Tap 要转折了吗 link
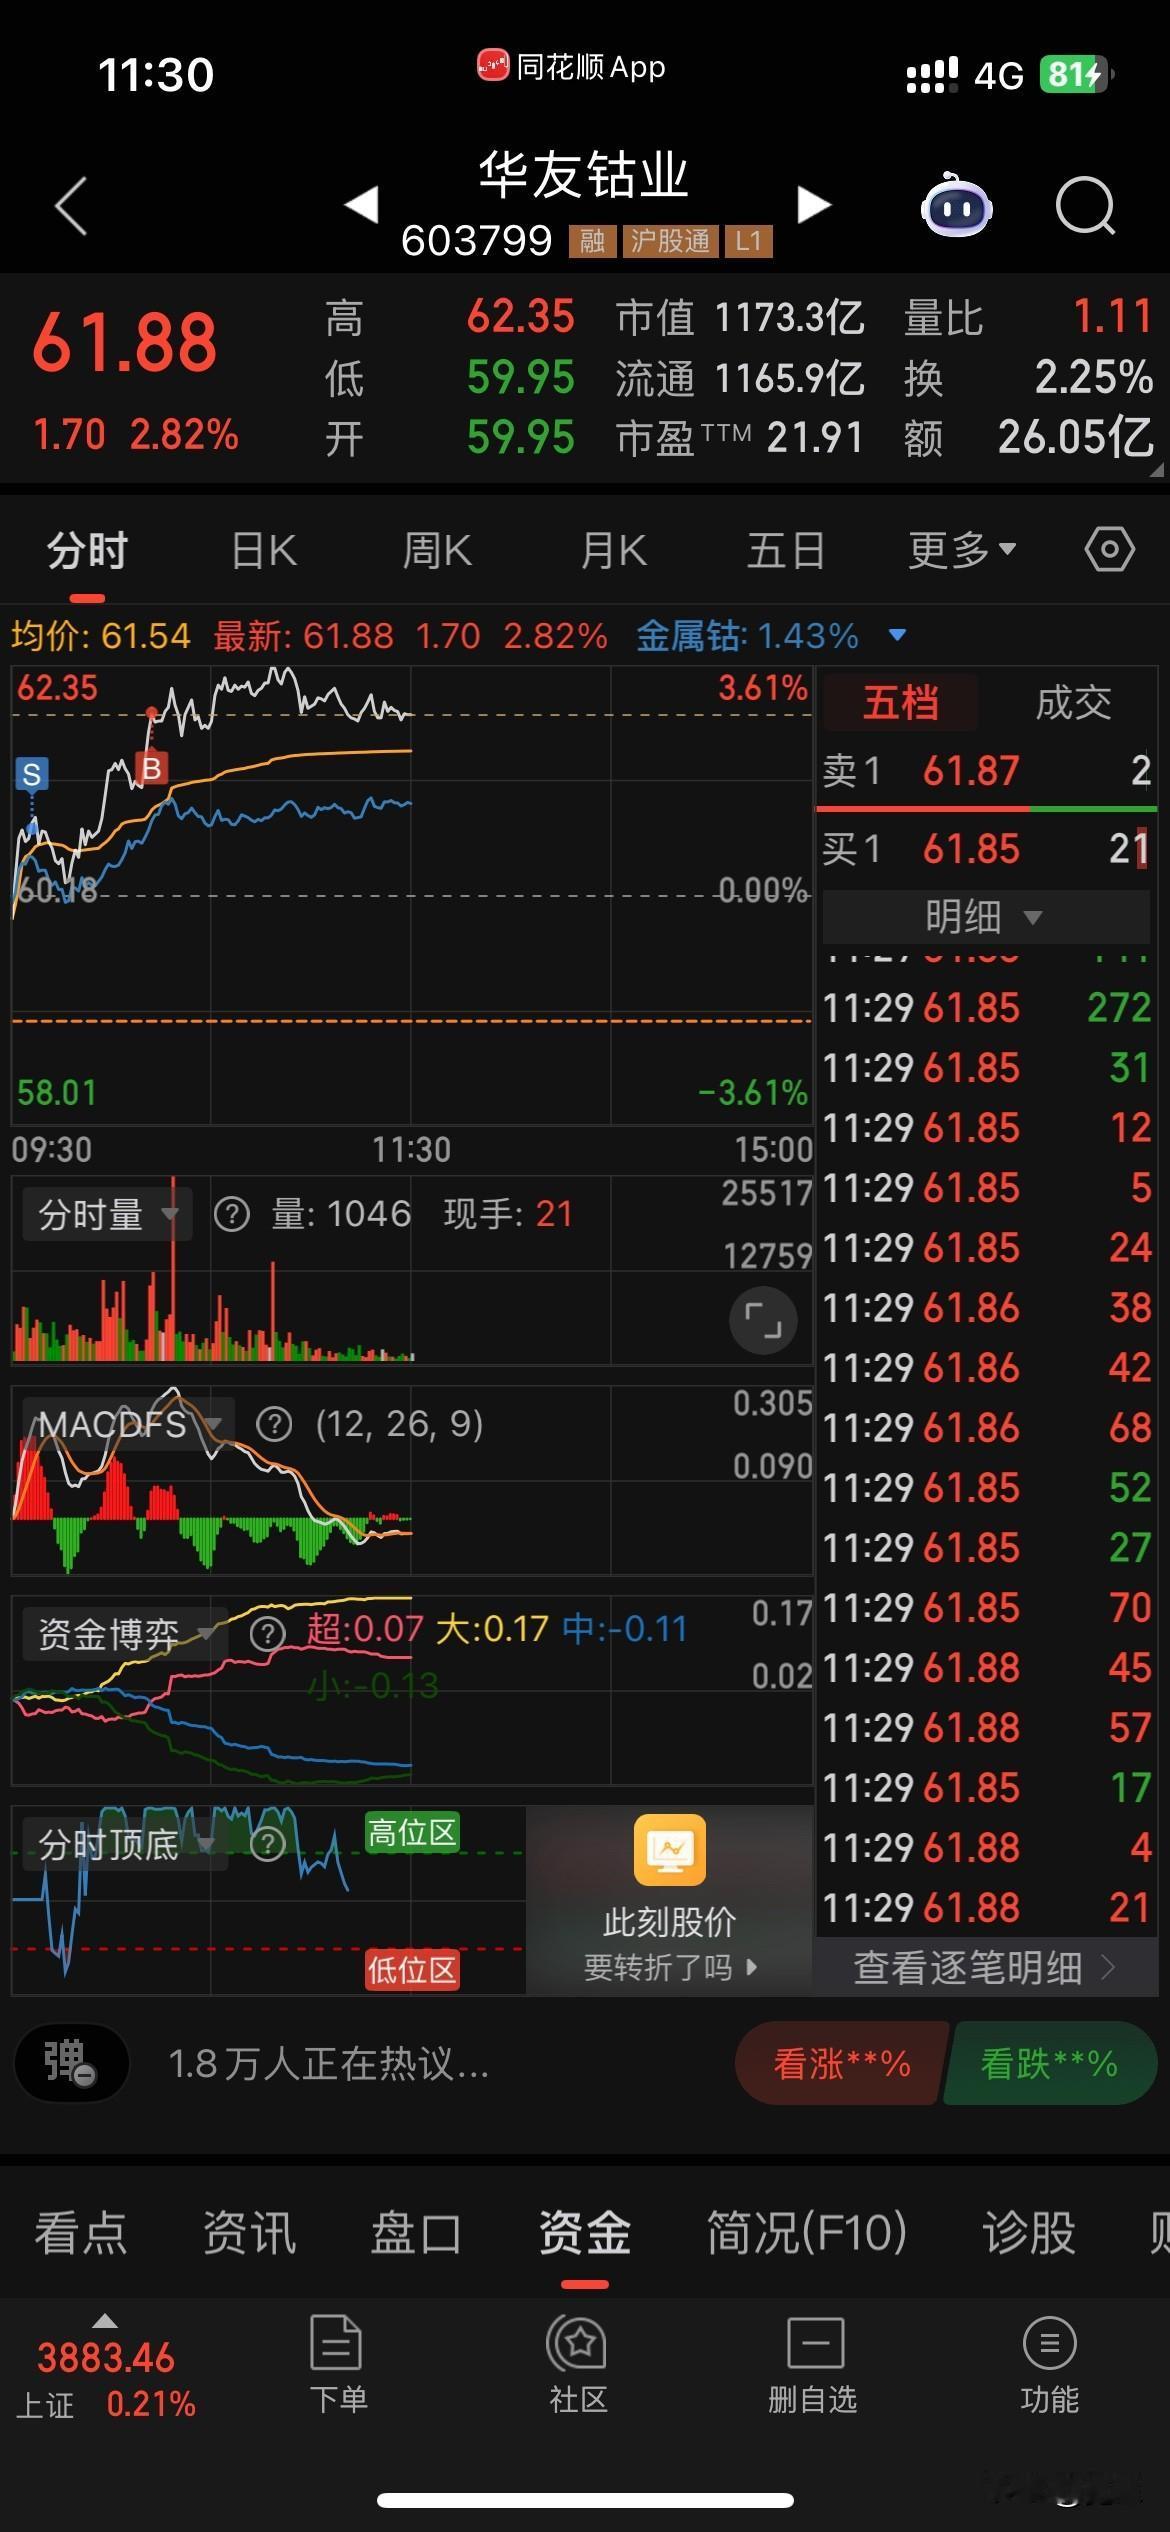This screenshot has height=2532, width=1170. (x=670, y=1968)
